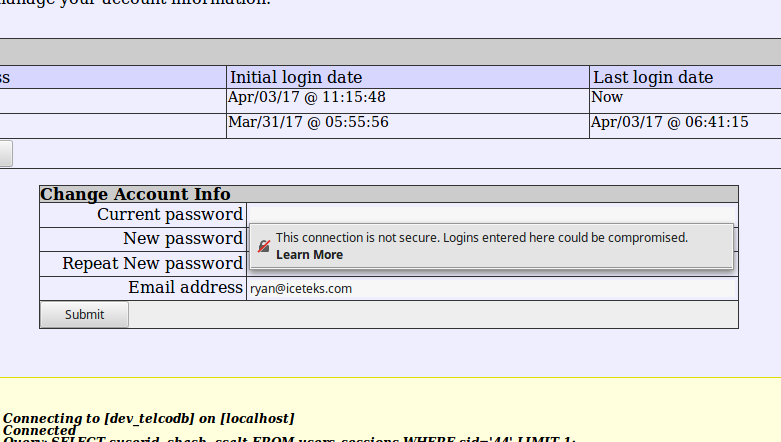The width and height of the screenshot is (781, 442).
Task: Click the 'Change Account Info' heading
Action: (x=135, y=194)
